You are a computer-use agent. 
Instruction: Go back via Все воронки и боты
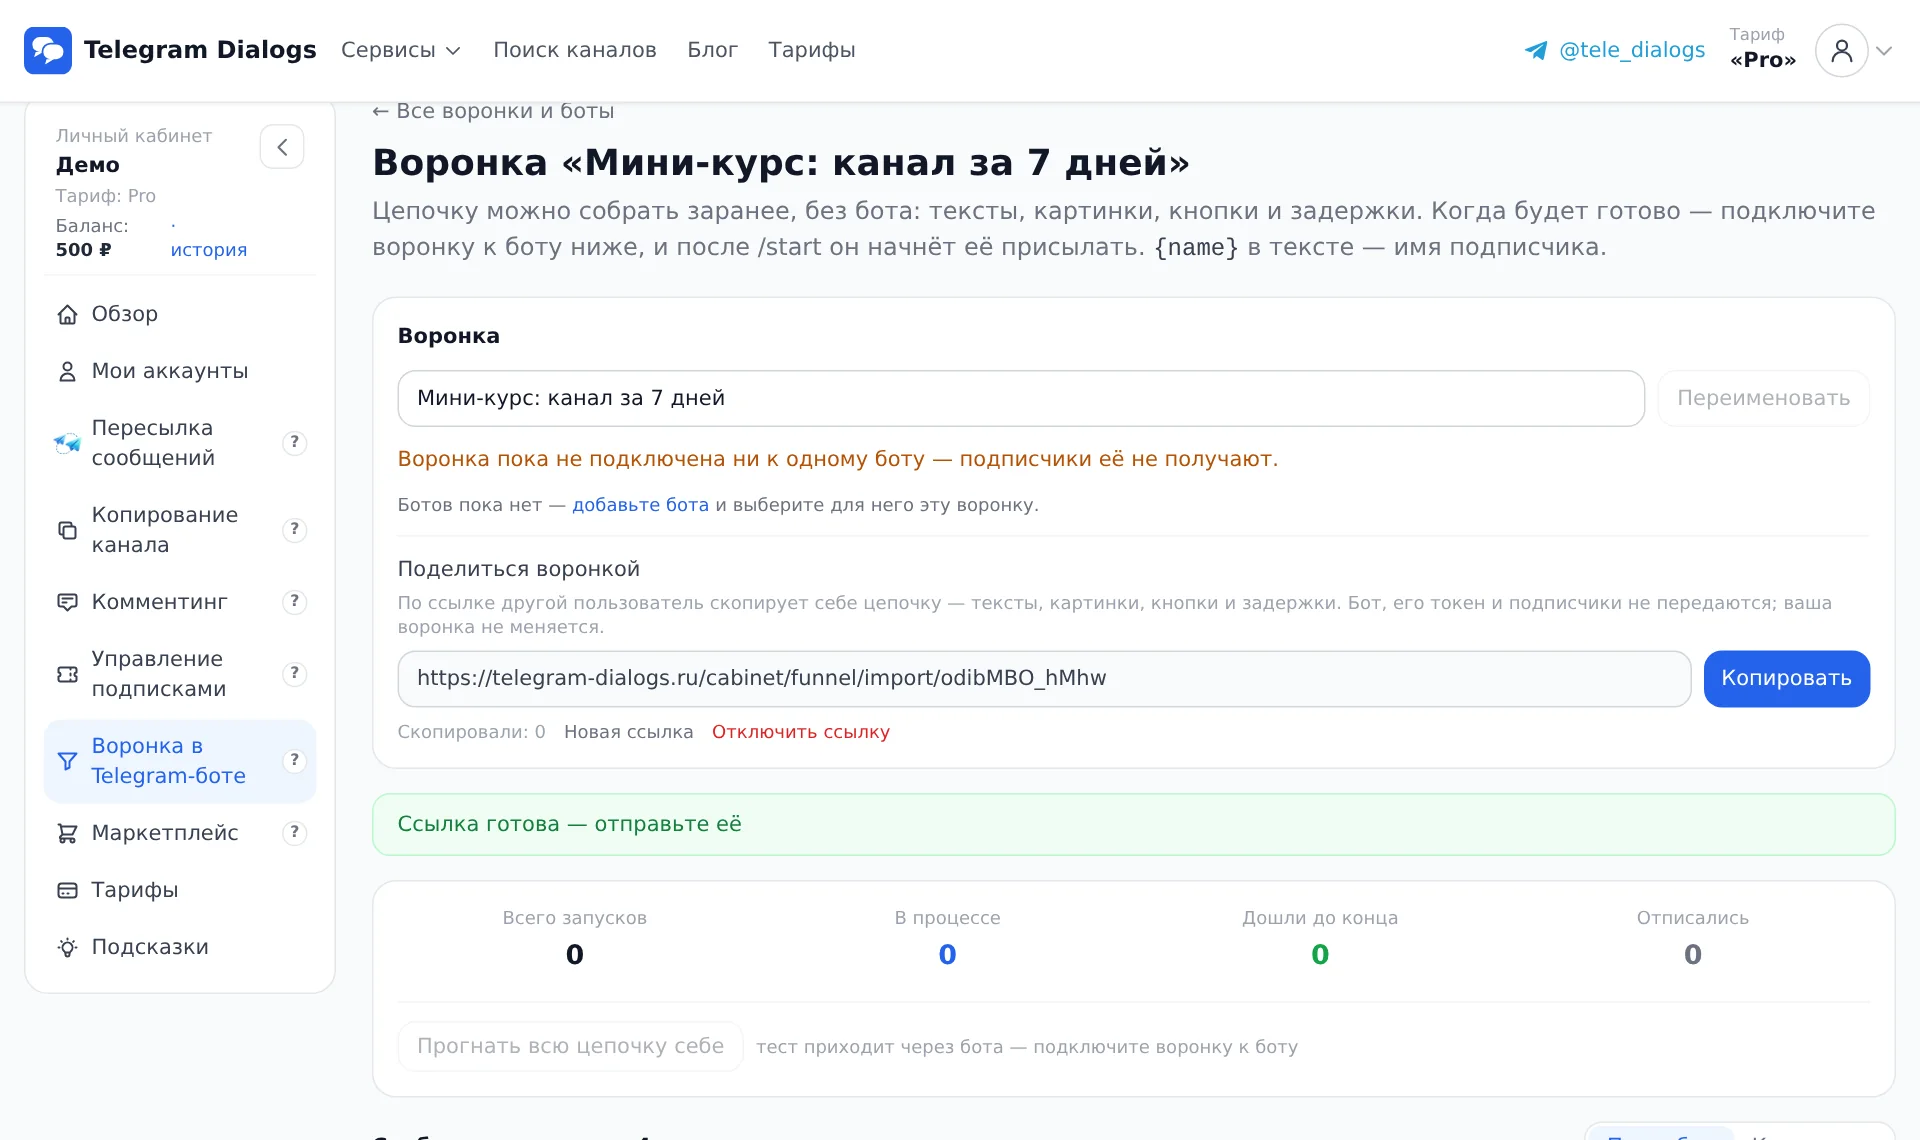(x=493, y=111)
